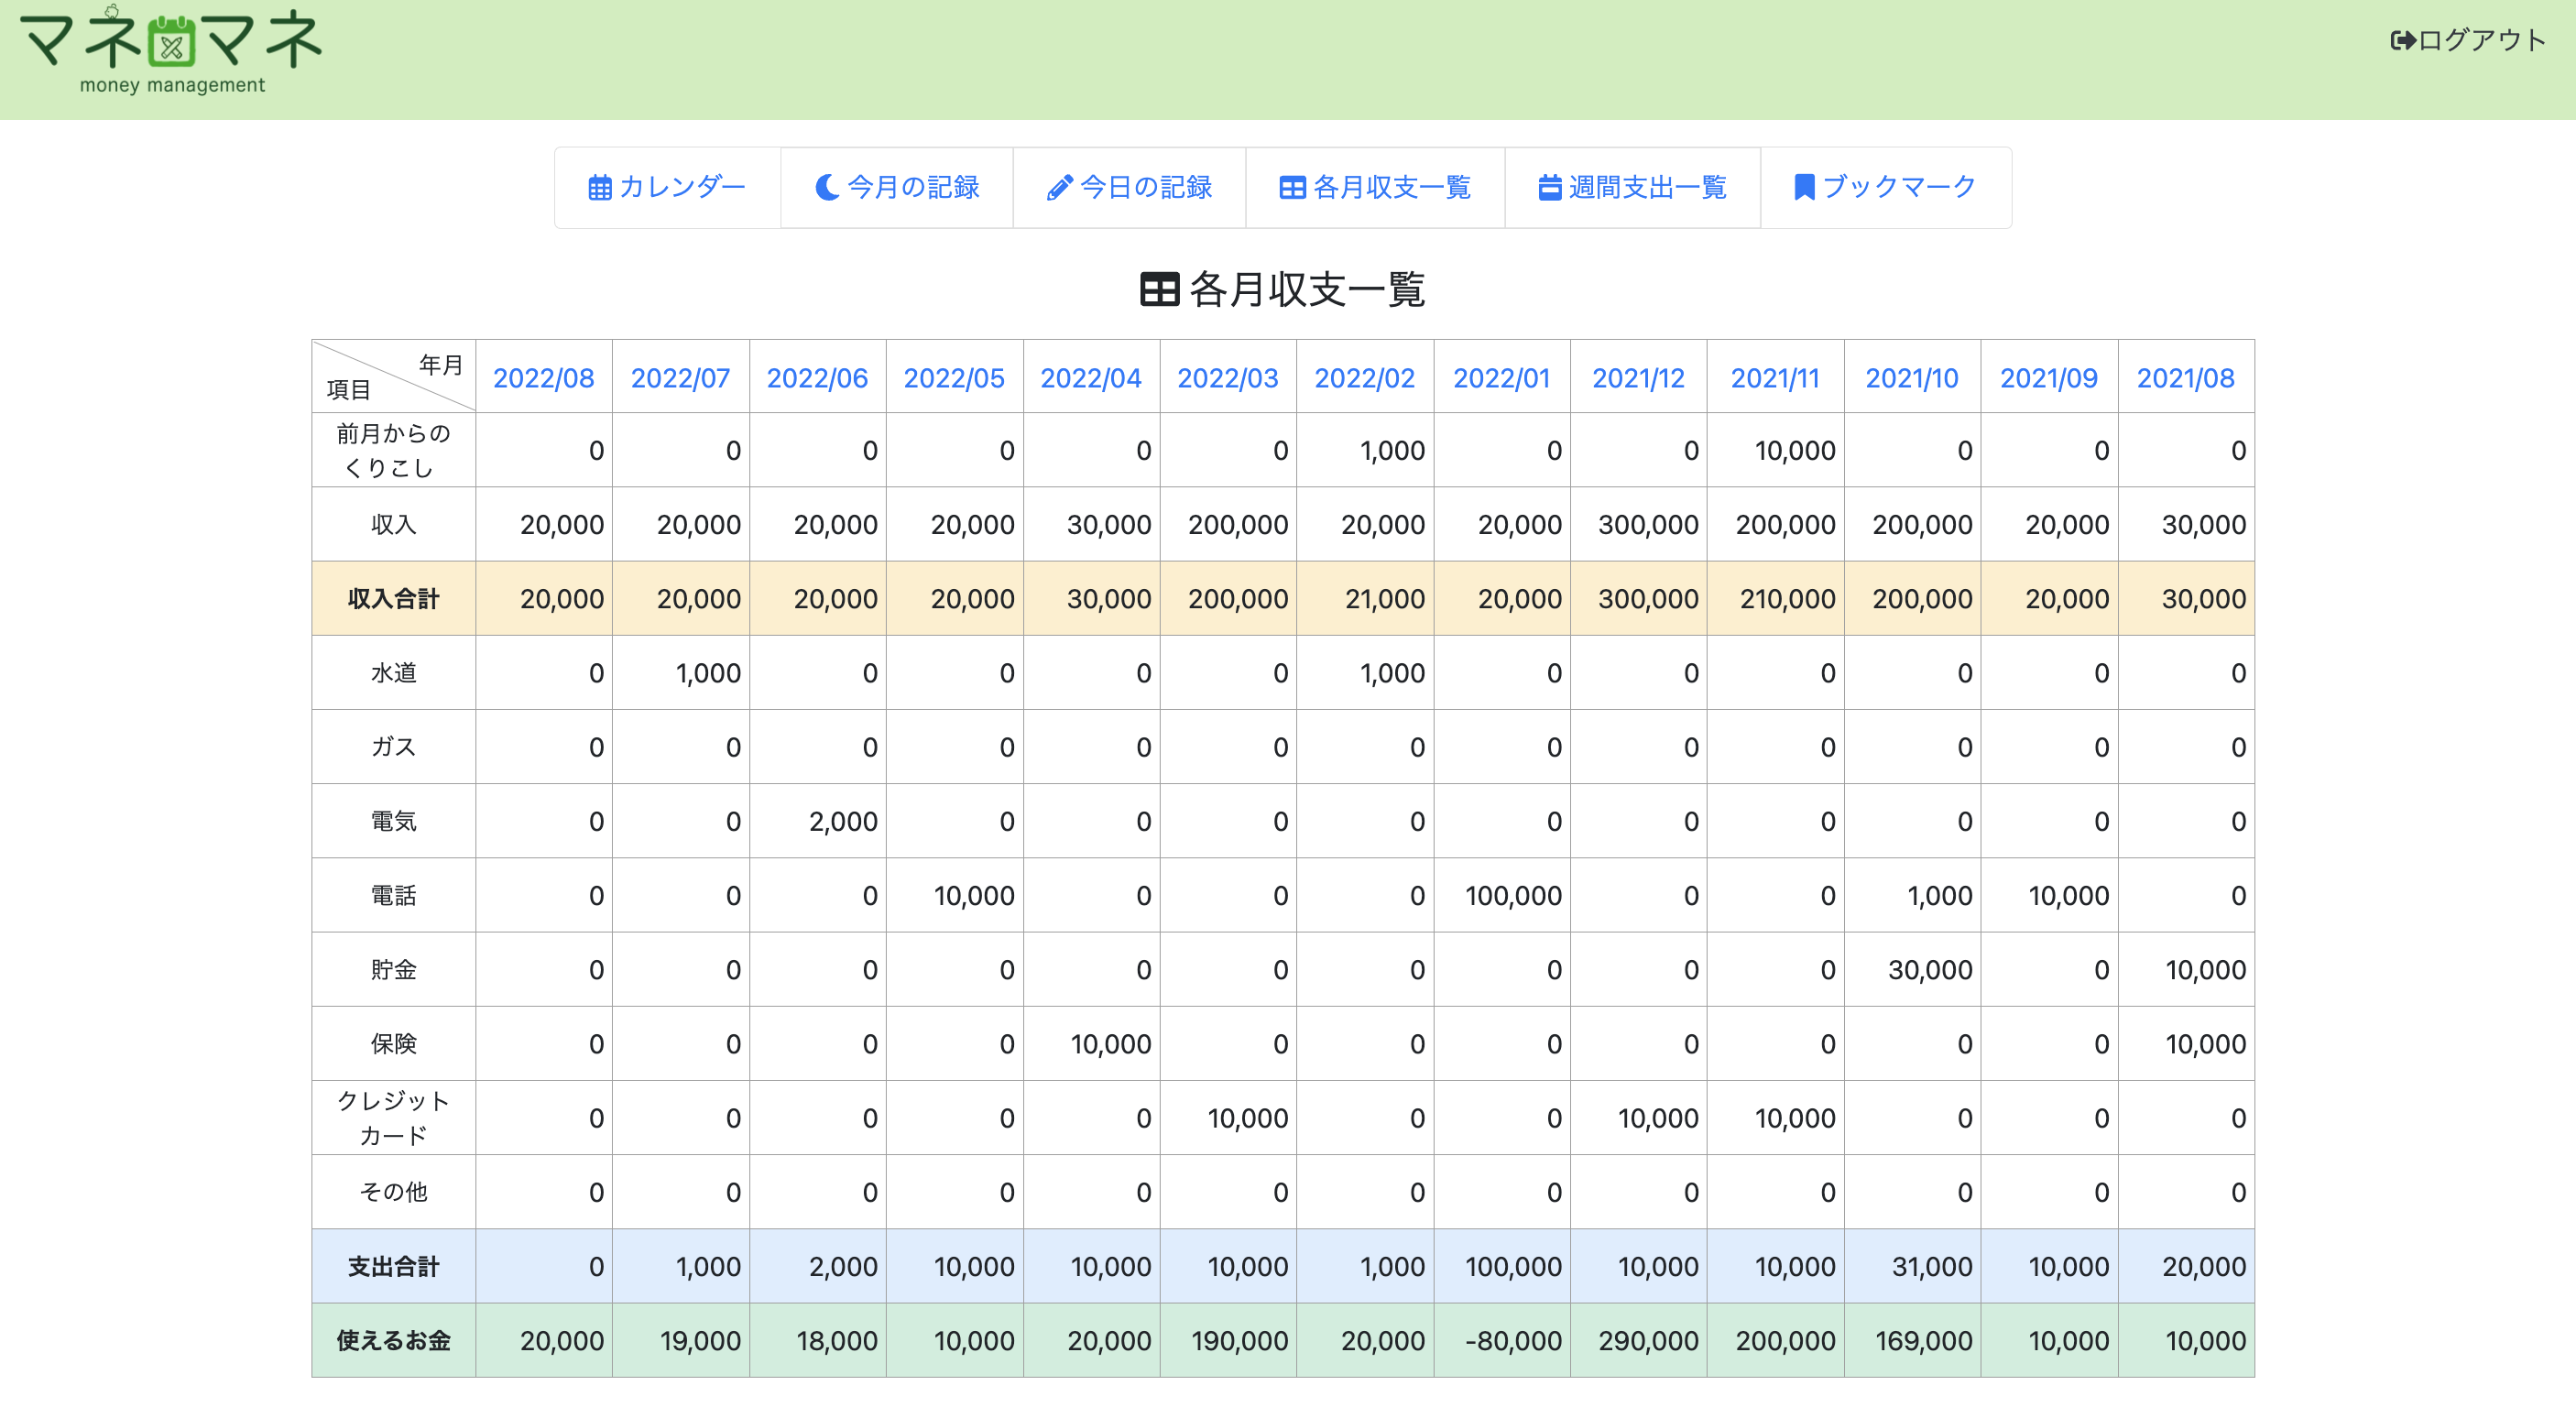Click the 電気 row label
2576x1407 pixels.
coord(393,821)
